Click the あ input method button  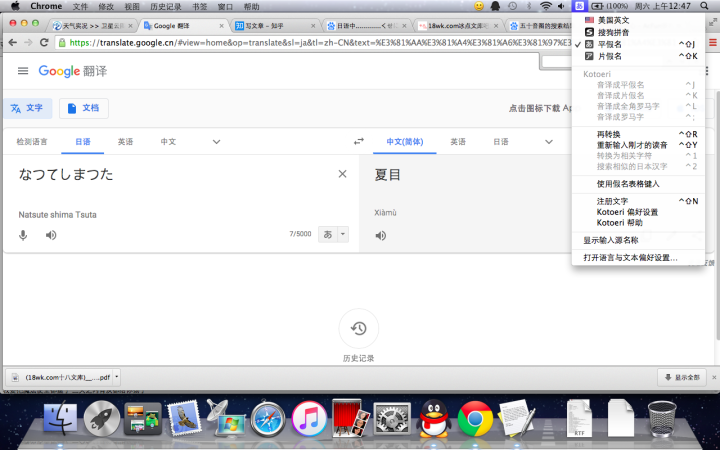pos(328,234)
